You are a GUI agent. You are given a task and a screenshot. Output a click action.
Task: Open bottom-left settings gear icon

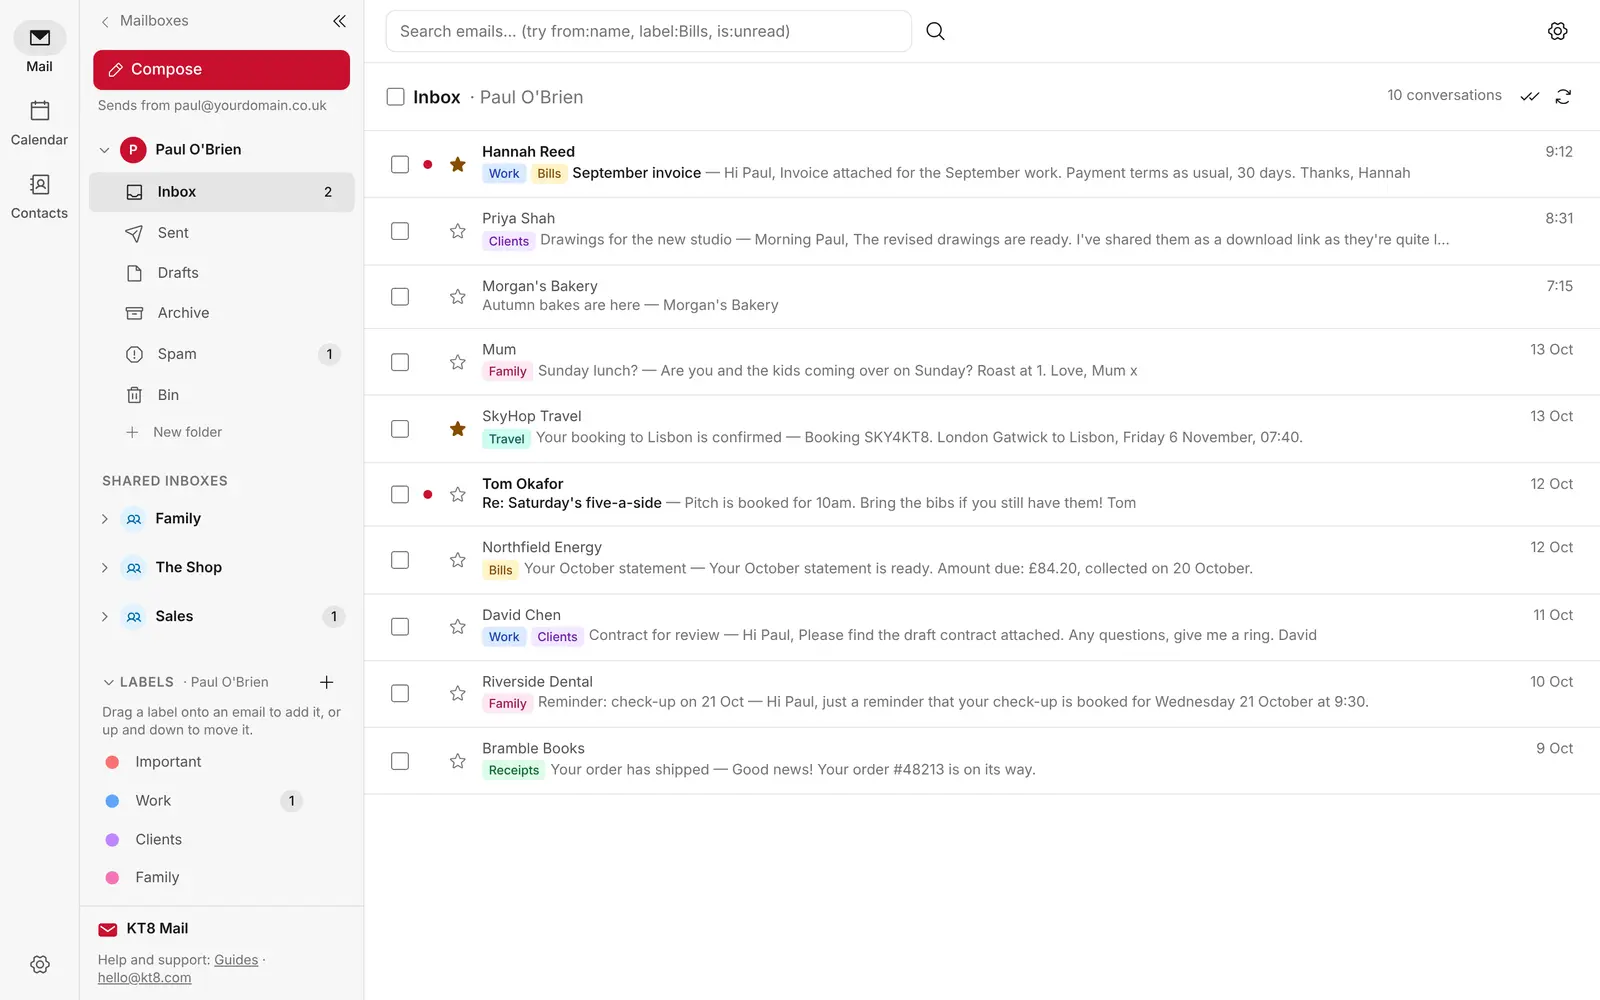39,965
